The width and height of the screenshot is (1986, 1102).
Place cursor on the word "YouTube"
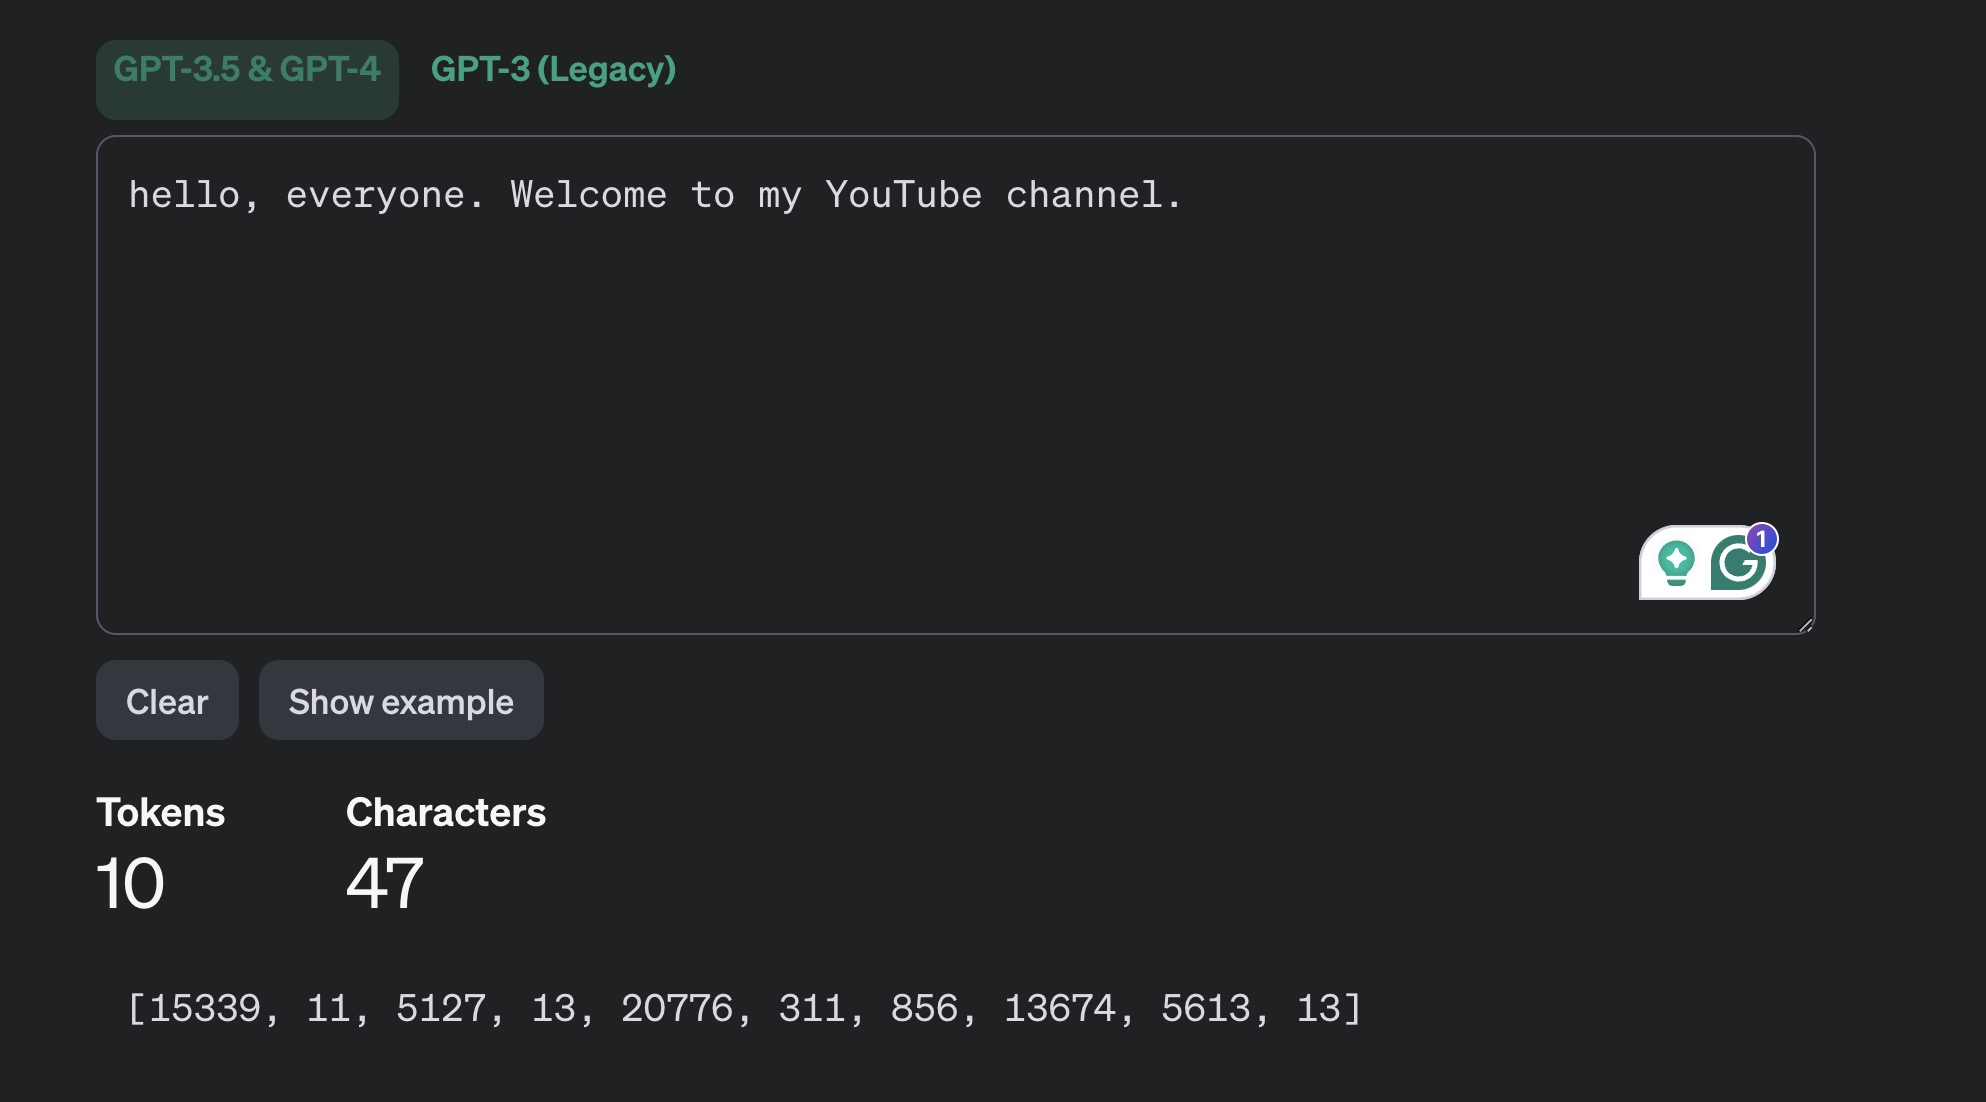(x=903, y=195)
